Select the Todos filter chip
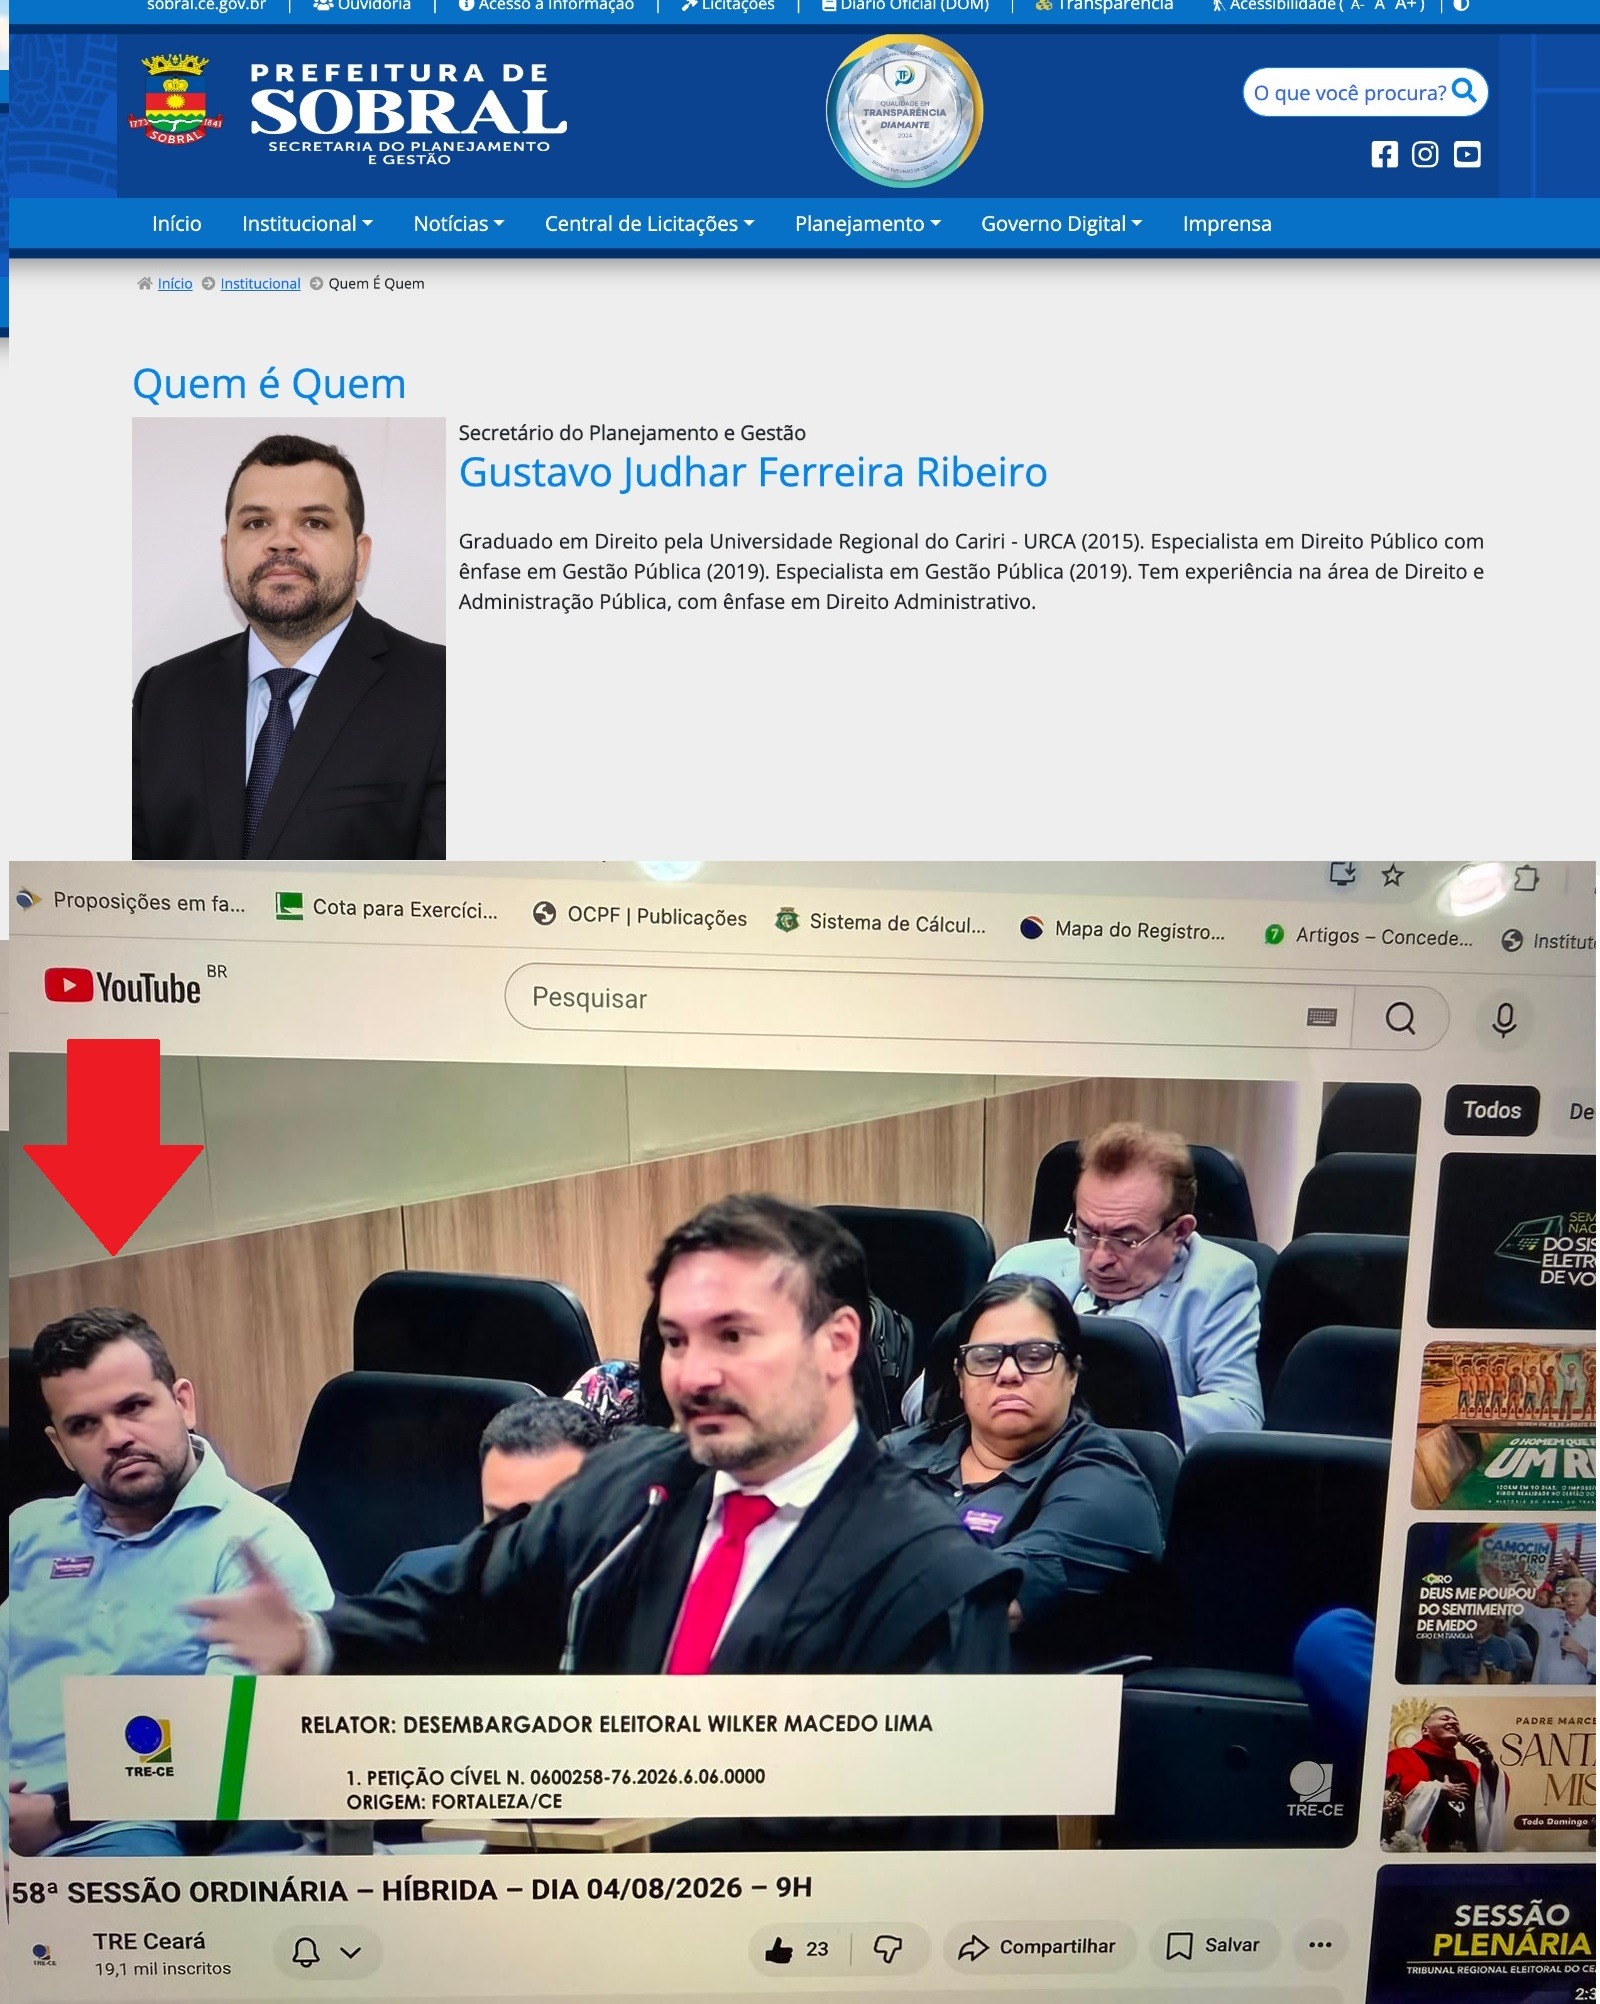Viewport: 1600px width, 2004px height. pos(1491,1110)
